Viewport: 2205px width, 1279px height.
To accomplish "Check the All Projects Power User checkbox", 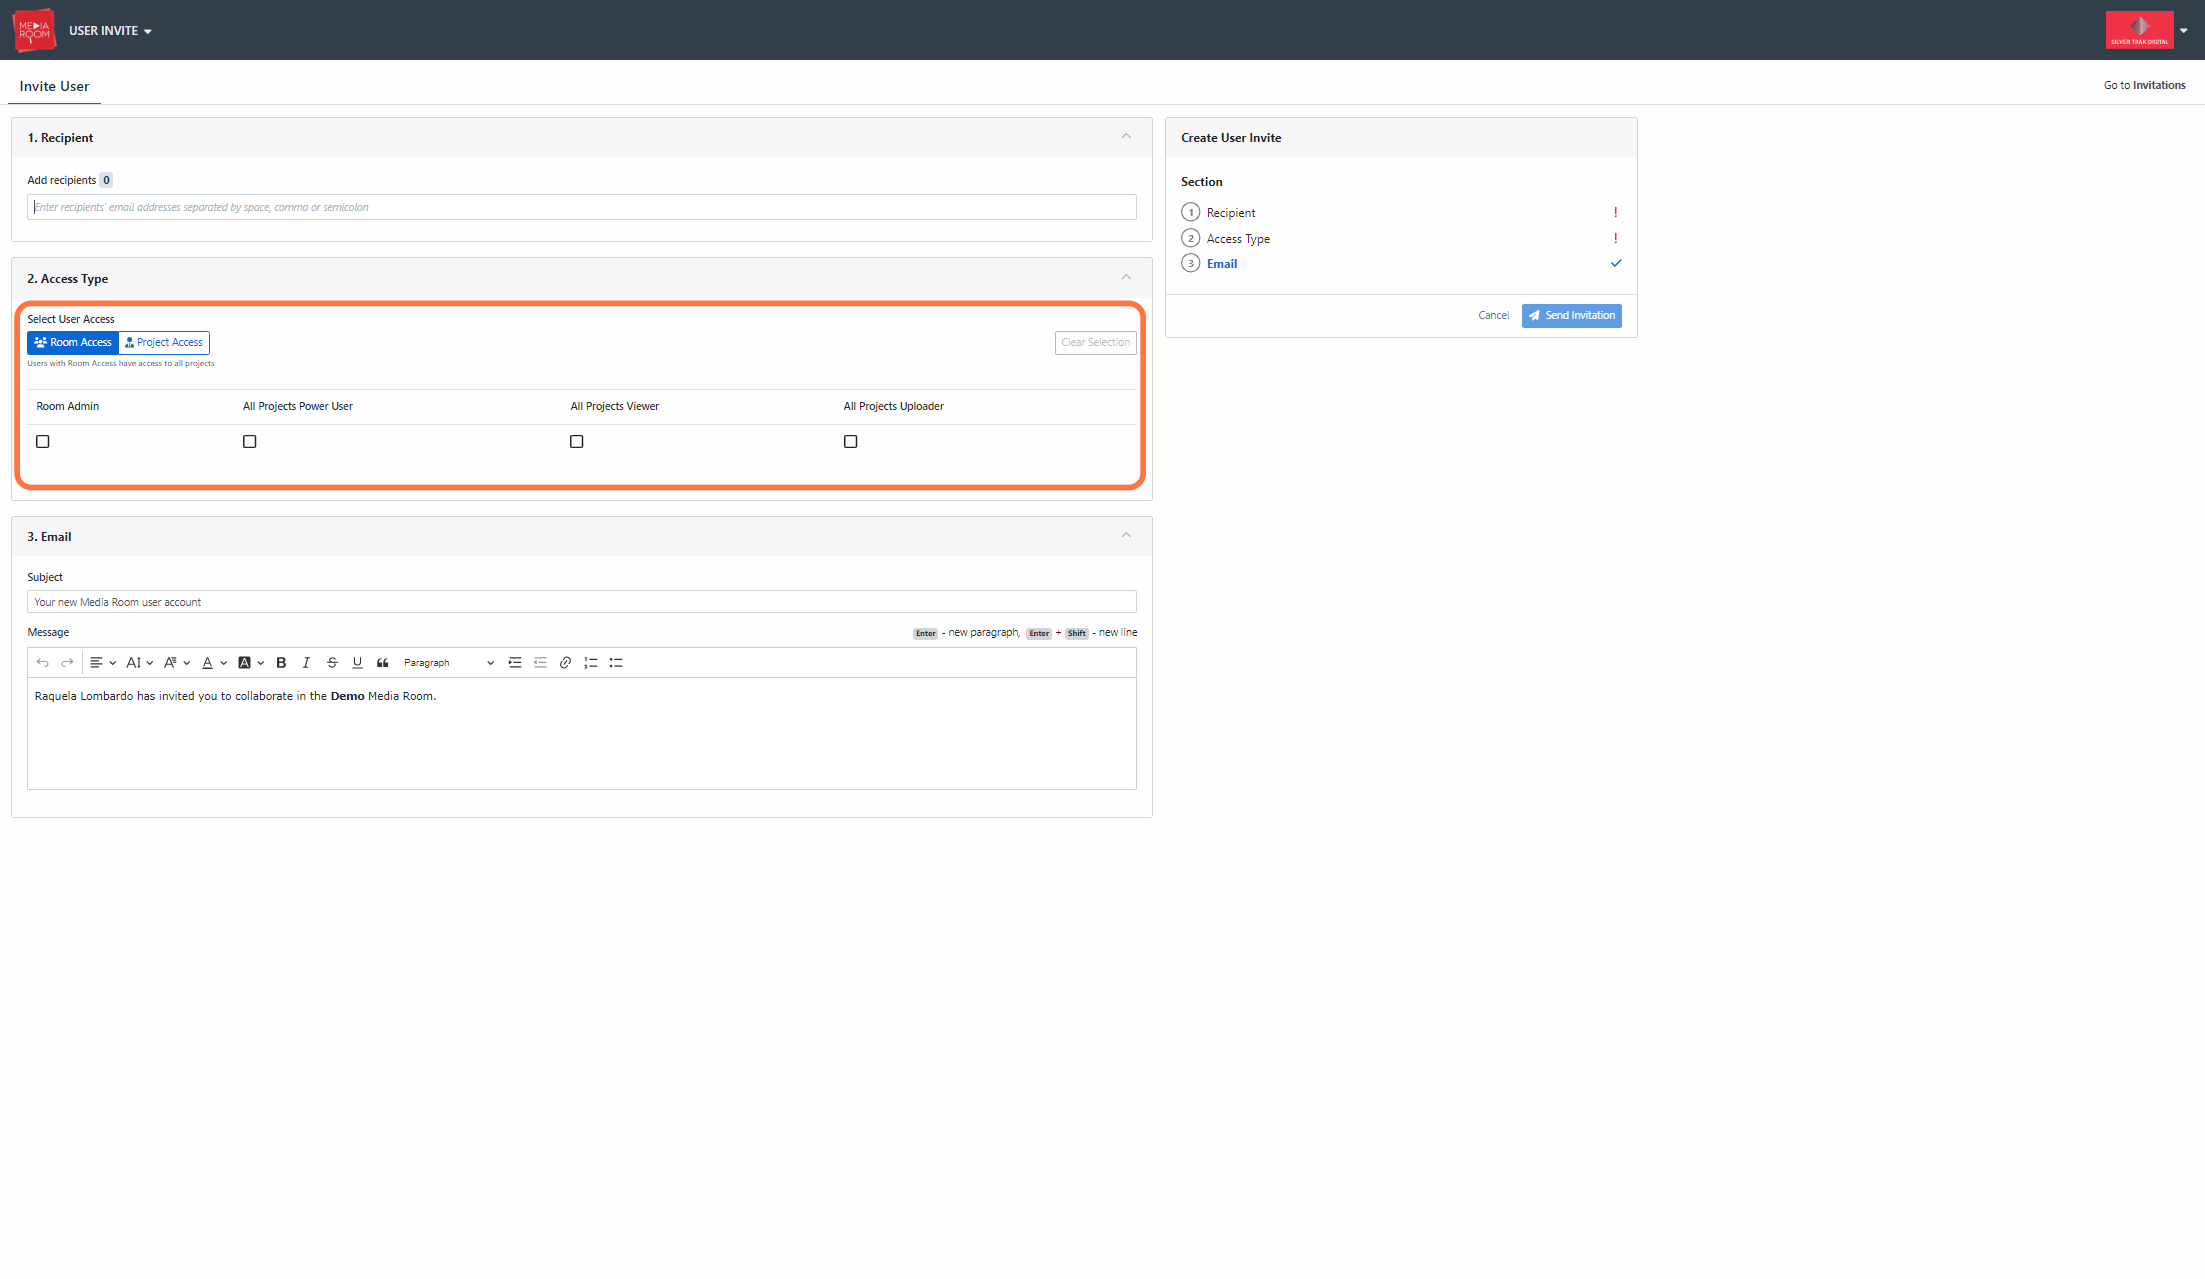I will point(249,441).
